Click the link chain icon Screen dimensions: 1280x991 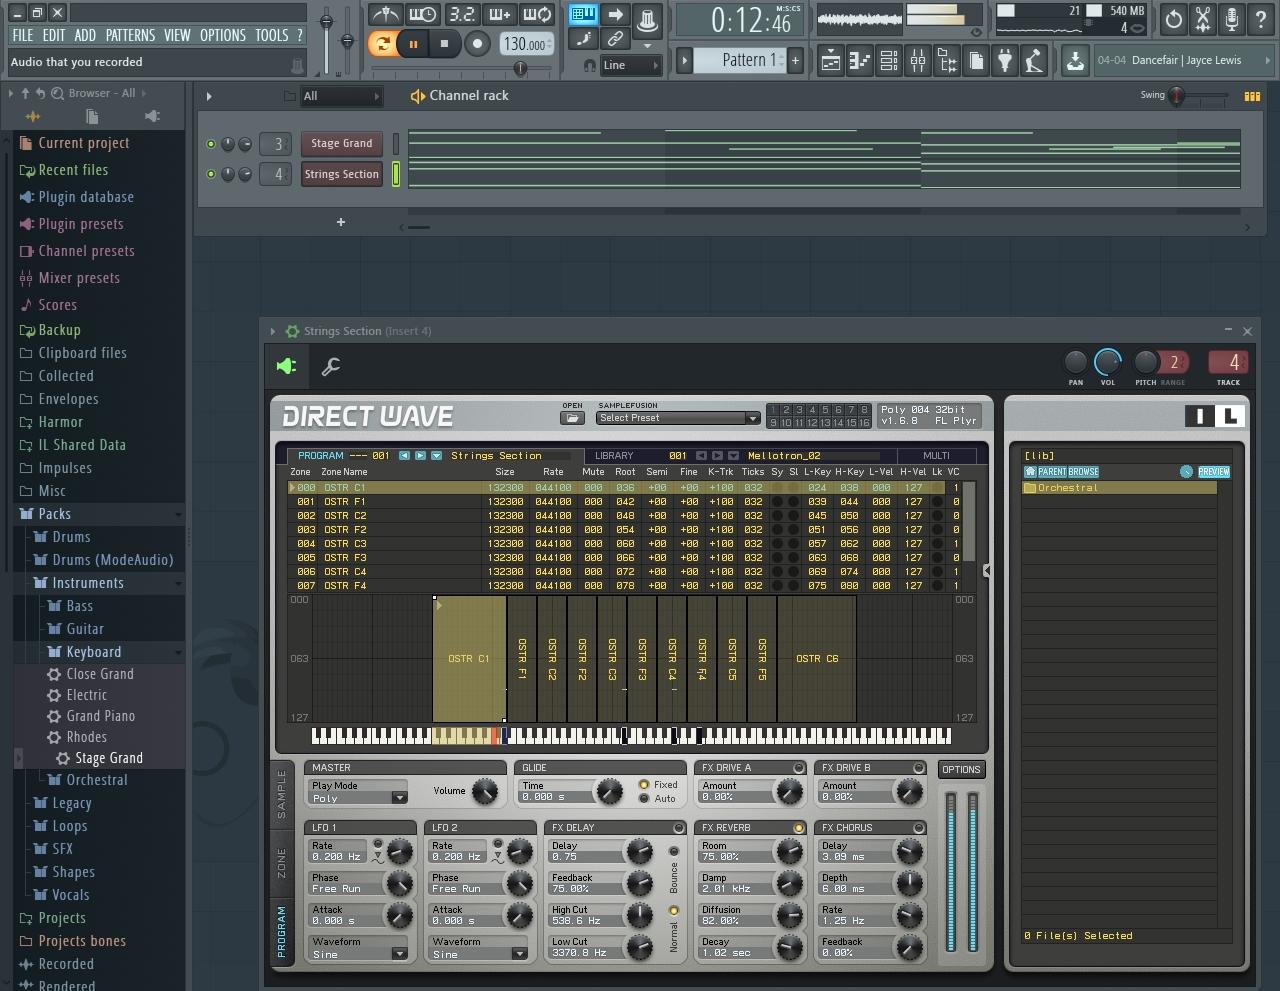pos(615,39)
